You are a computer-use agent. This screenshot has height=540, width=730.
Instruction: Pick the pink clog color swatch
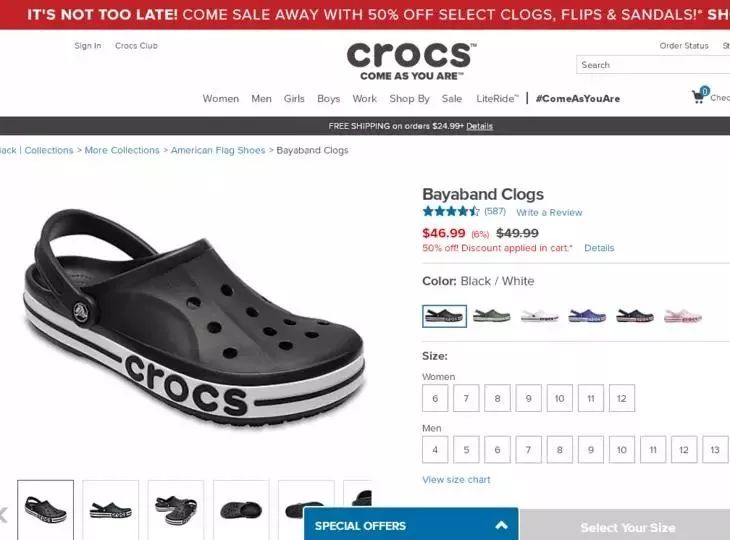(683, 316)
